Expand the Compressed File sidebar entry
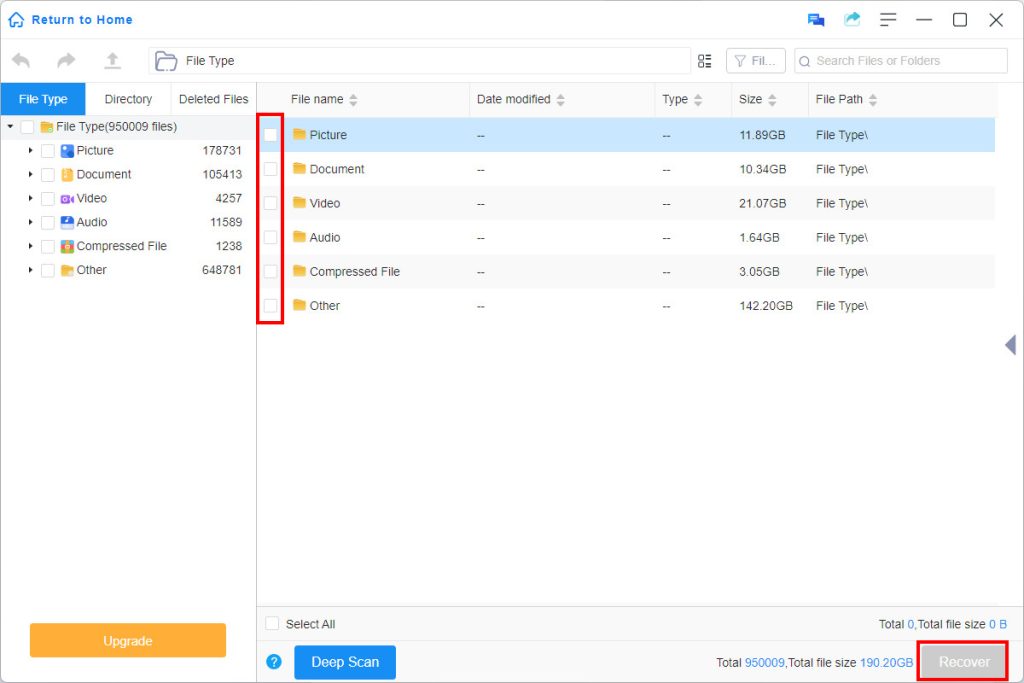The width and height of the screenshot is (1024, 683). pyautogui.click(x=31, y=246)
